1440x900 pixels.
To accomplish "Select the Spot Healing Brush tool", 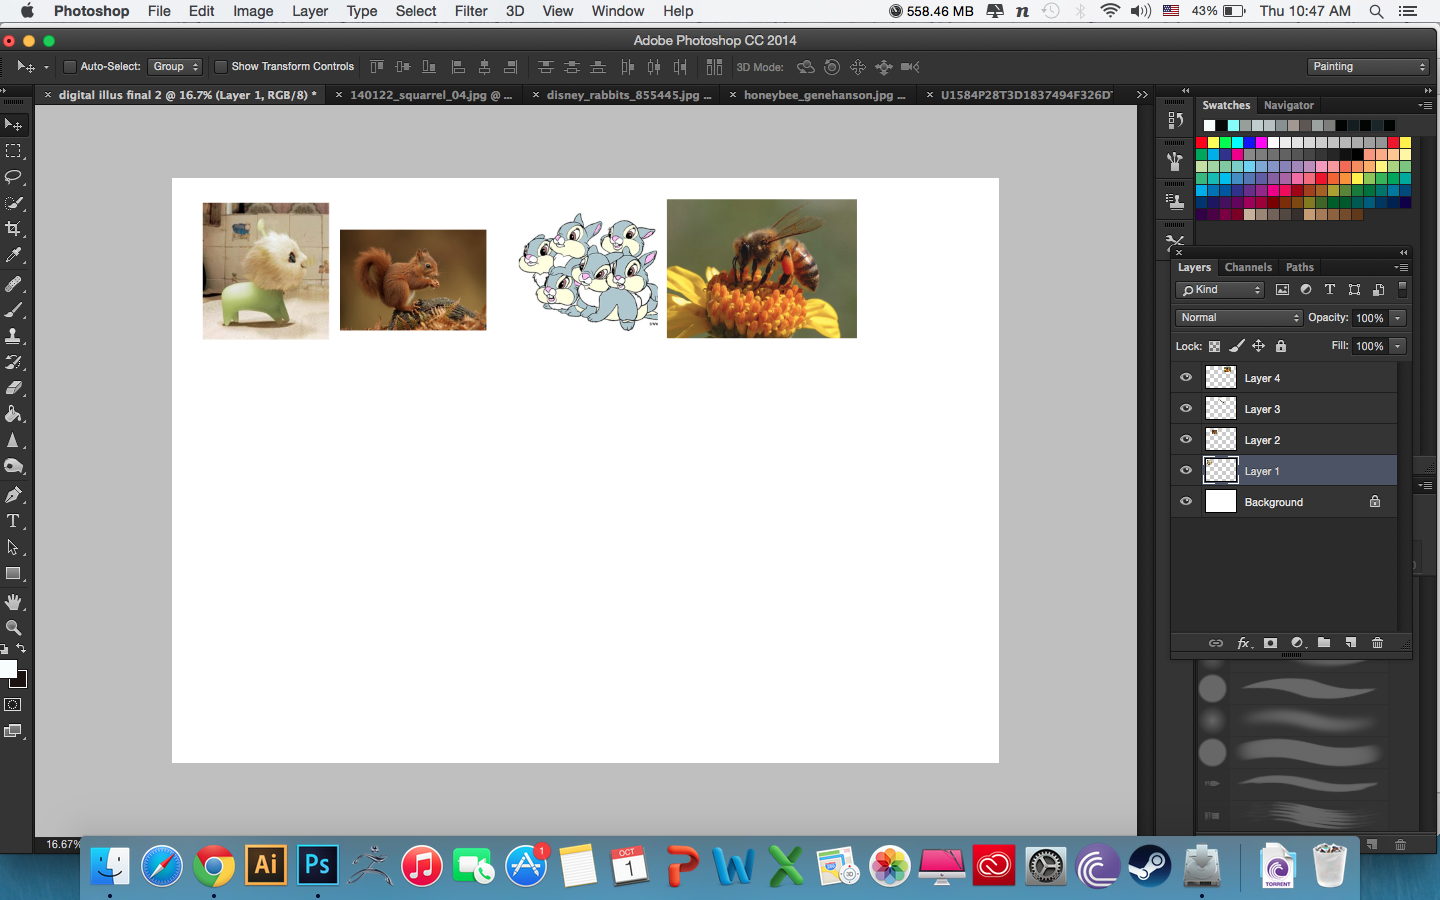I will (14, 285).
